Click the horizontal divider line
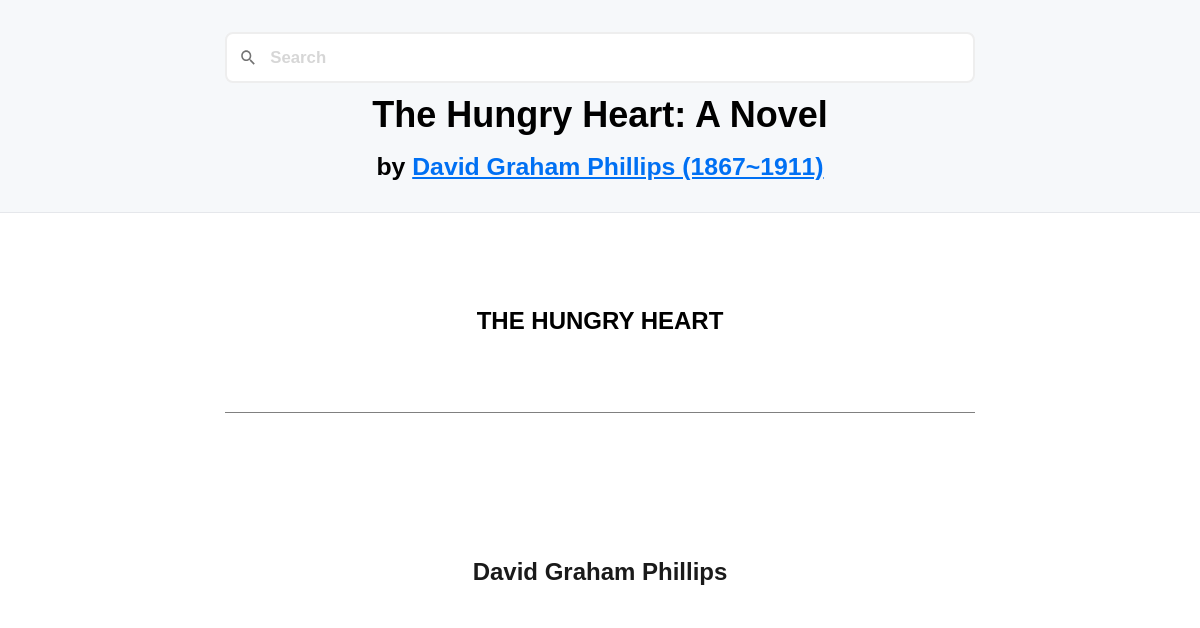 pyautogui.click(x=600, y=412)
